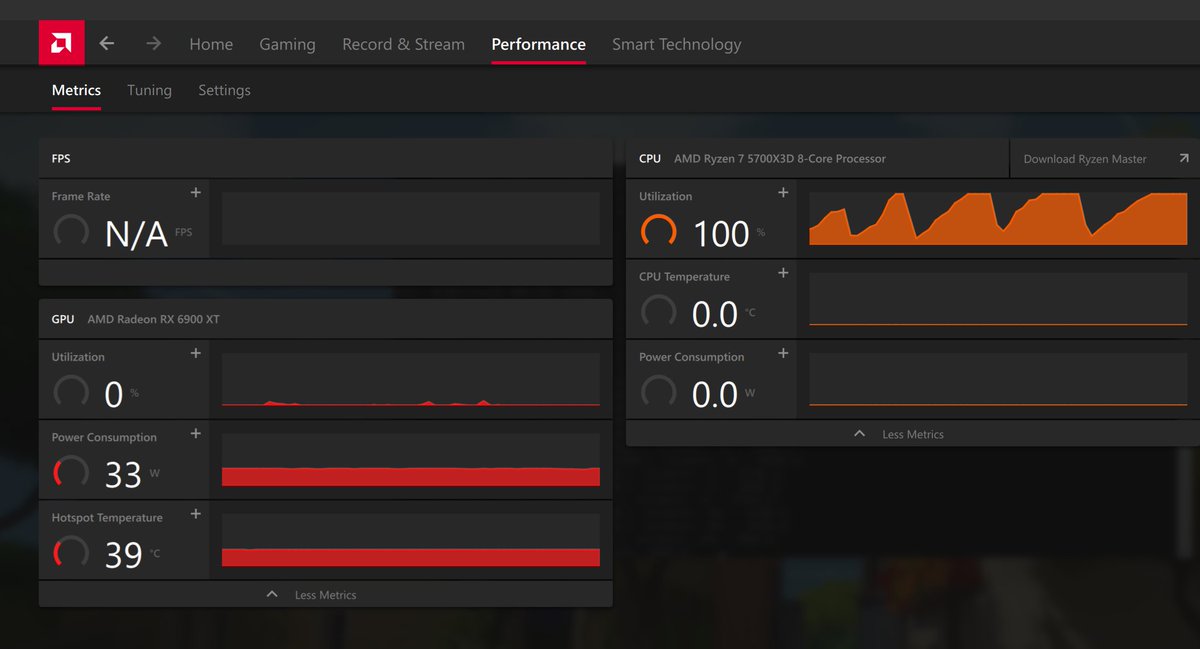The height and width of the screenshot is (649, 1200).
Task: Click the Frame Rate gauge dial
Action: coord(71,232)
